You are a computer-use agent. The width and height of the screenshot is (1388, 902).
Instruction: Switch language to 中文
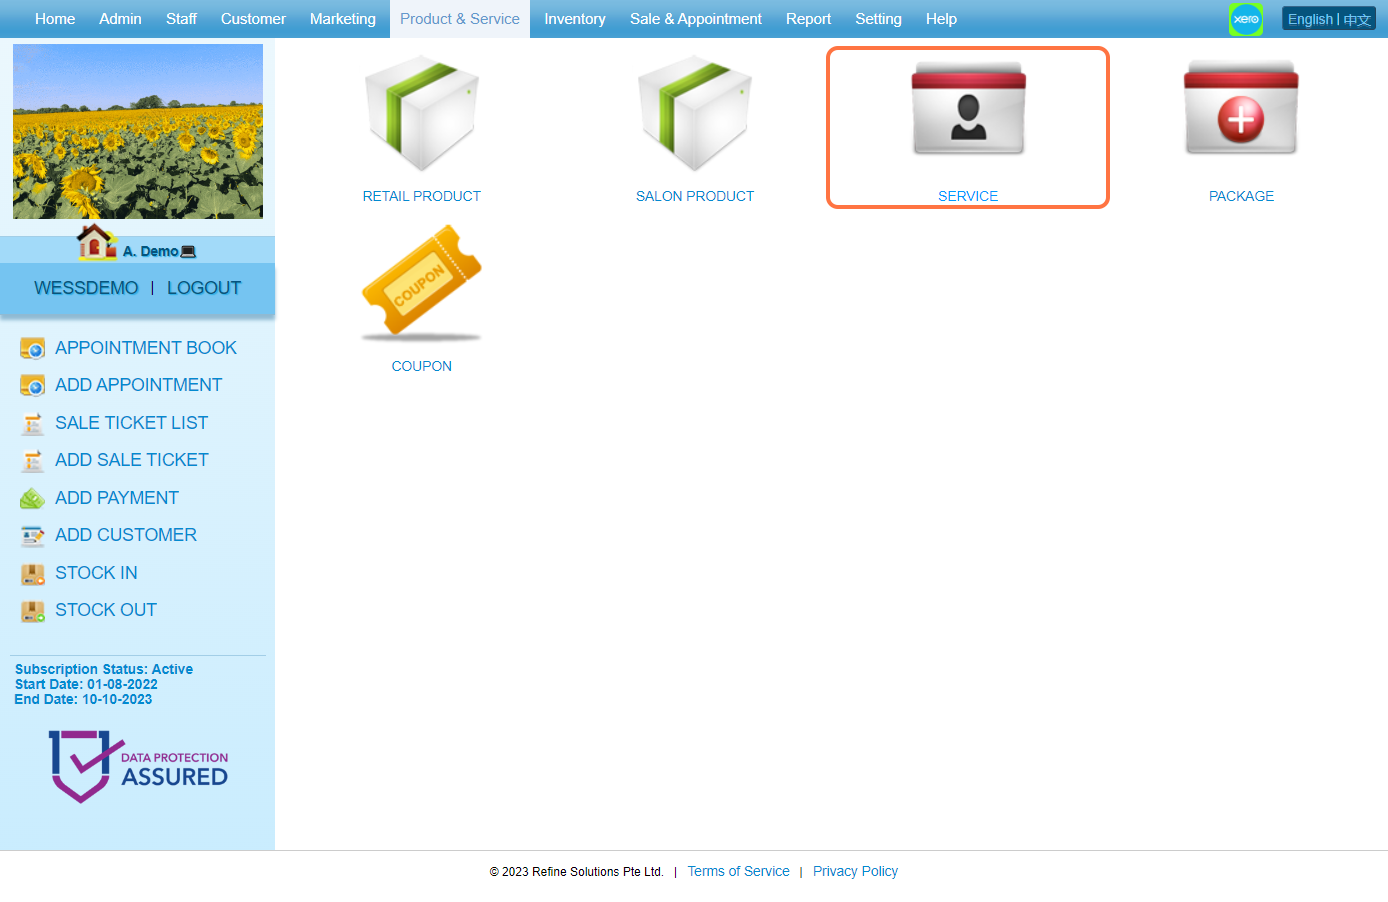1357,19
